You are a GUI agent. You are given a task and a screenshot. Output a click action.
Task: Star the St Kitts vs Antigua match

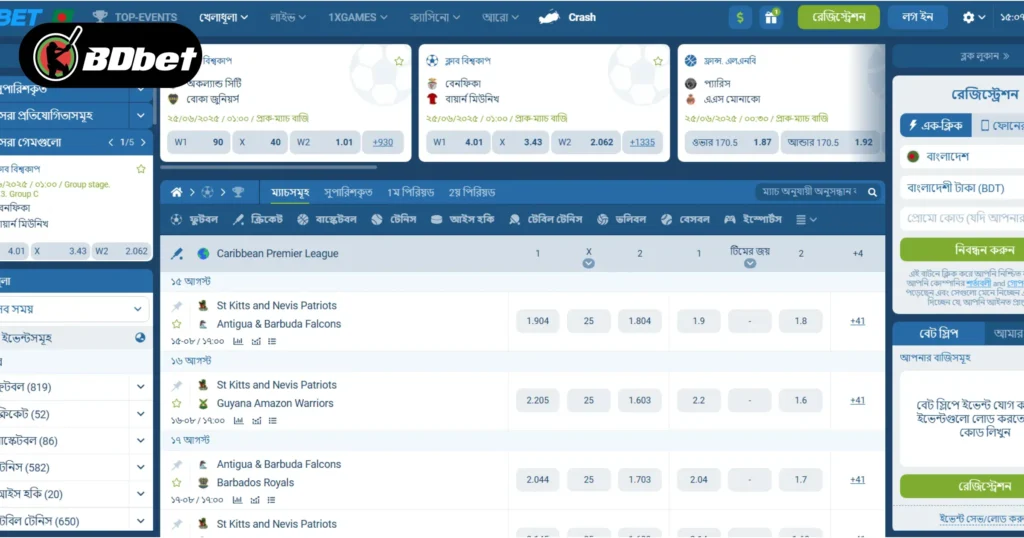click(x=176, y=324)
